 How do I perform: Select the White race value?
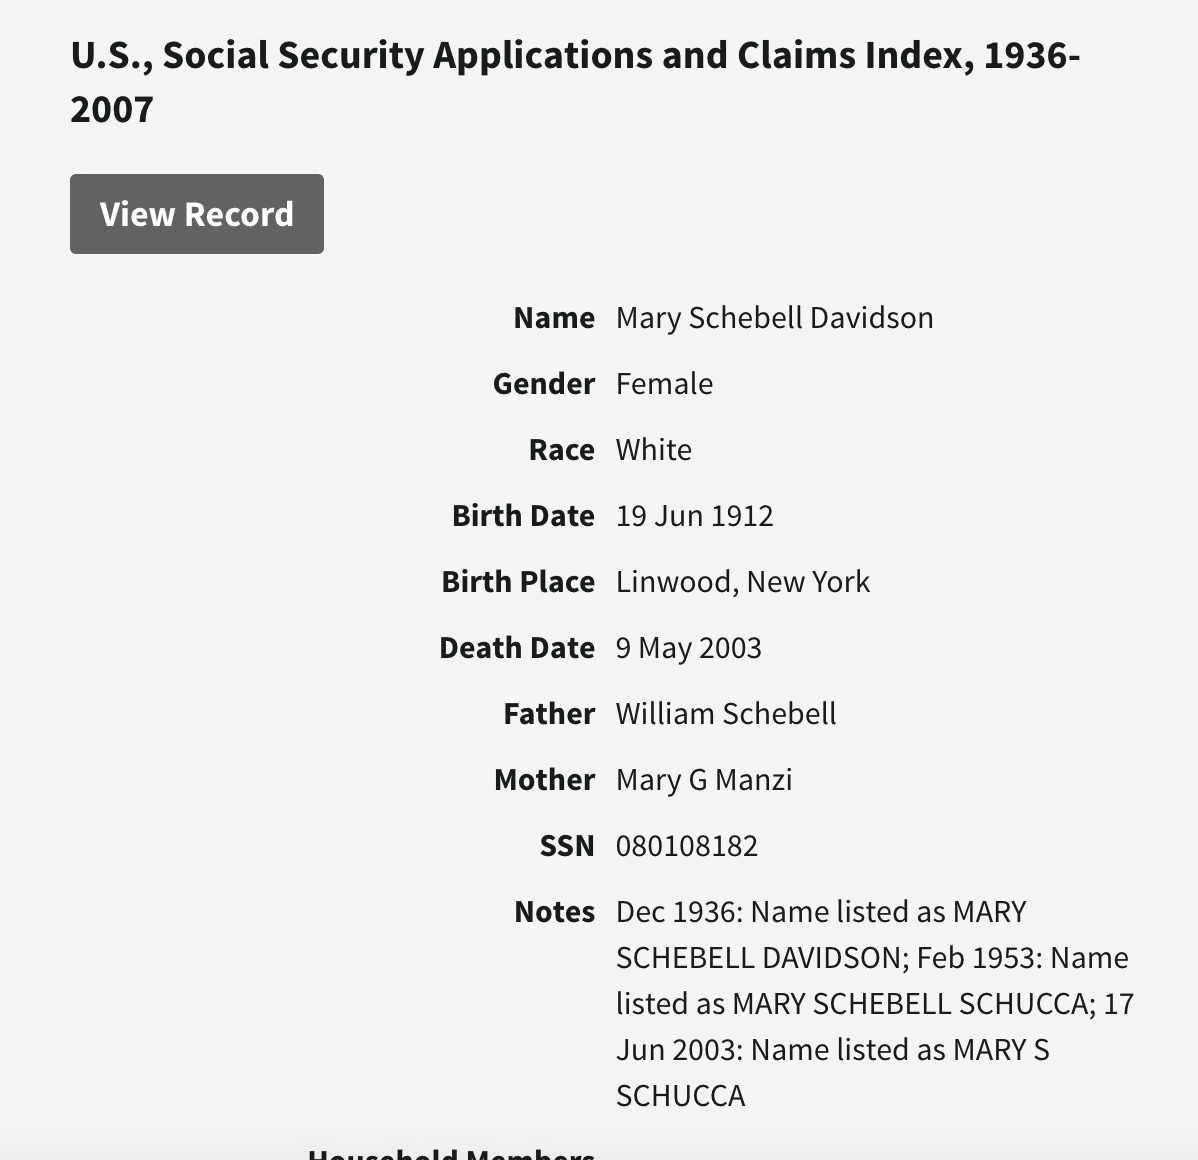(653, 450)
